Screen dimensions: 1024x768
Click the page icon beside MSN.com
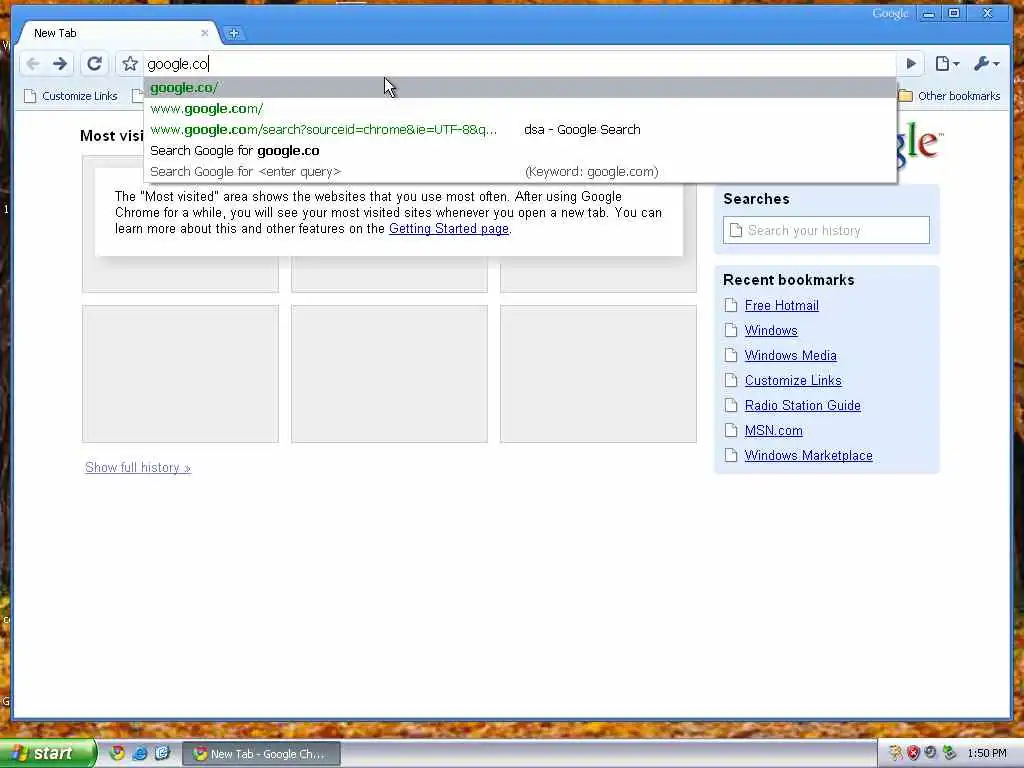tap(731, 430)
